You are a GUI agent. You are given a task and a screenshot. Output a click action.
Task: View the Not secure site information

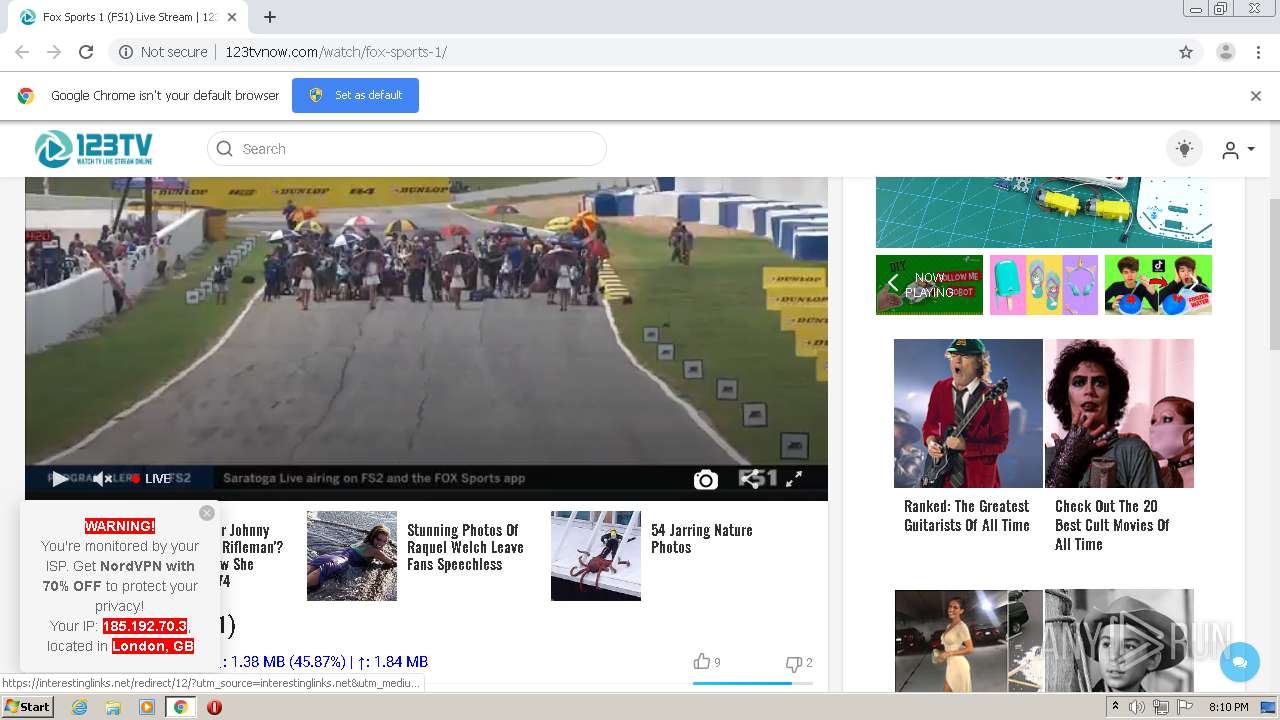pyautogui.click(x=163, y=52)
